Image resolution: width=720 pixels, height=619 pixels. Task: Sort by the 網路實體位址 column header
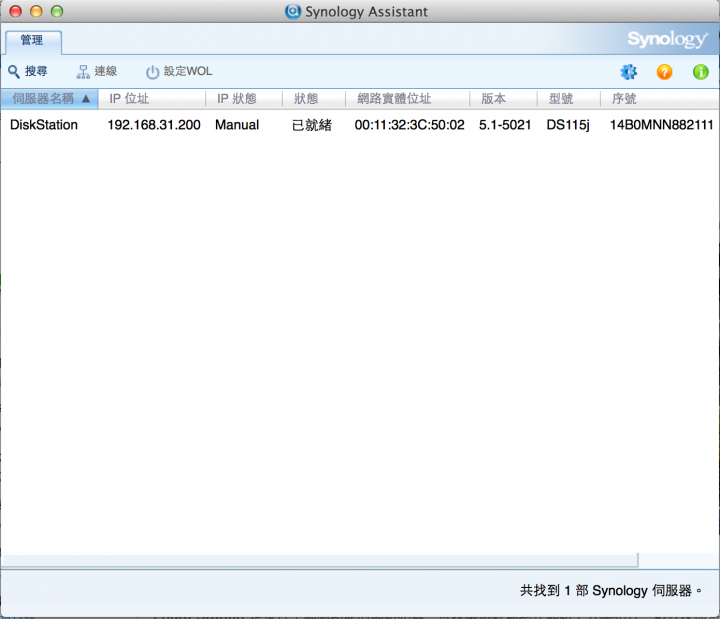[407, 99]
